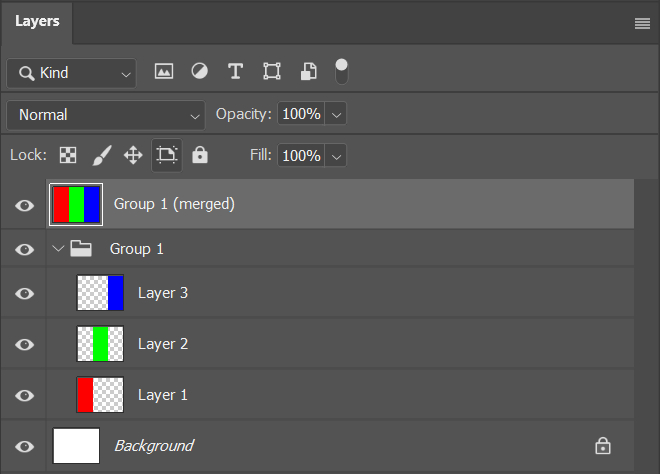This screenshot has width=660, height=474.
Task: Open the Normal blend mode dropdown
Action: click(x=106, y=115)
